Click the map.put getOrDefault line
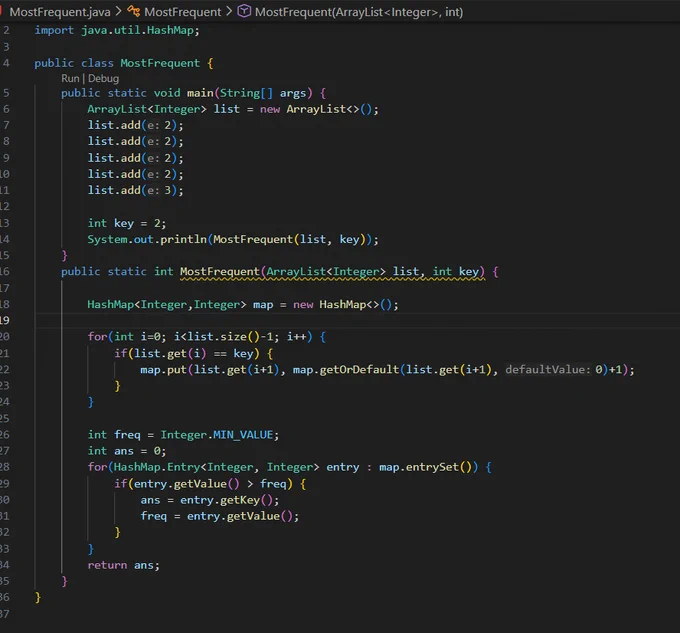This screenshot has height=633, width=680. pyautogui.click(x=387, y=370)
